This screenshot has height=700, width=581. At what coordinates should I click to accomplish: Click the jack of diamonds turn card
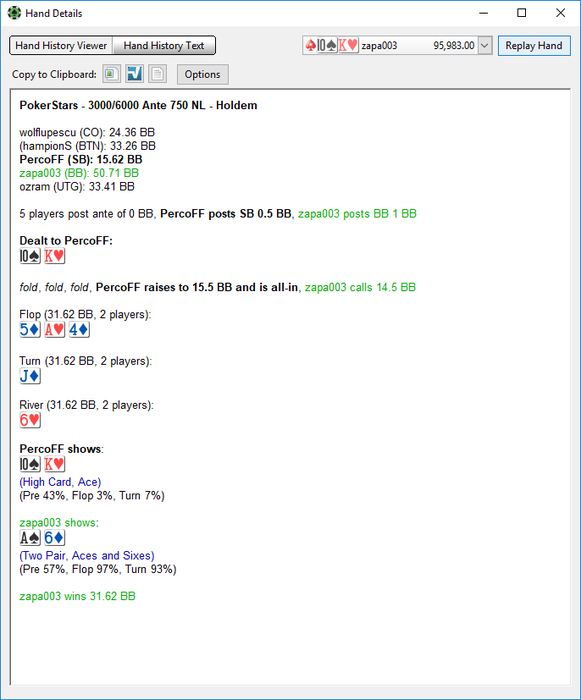click(30, 376)
